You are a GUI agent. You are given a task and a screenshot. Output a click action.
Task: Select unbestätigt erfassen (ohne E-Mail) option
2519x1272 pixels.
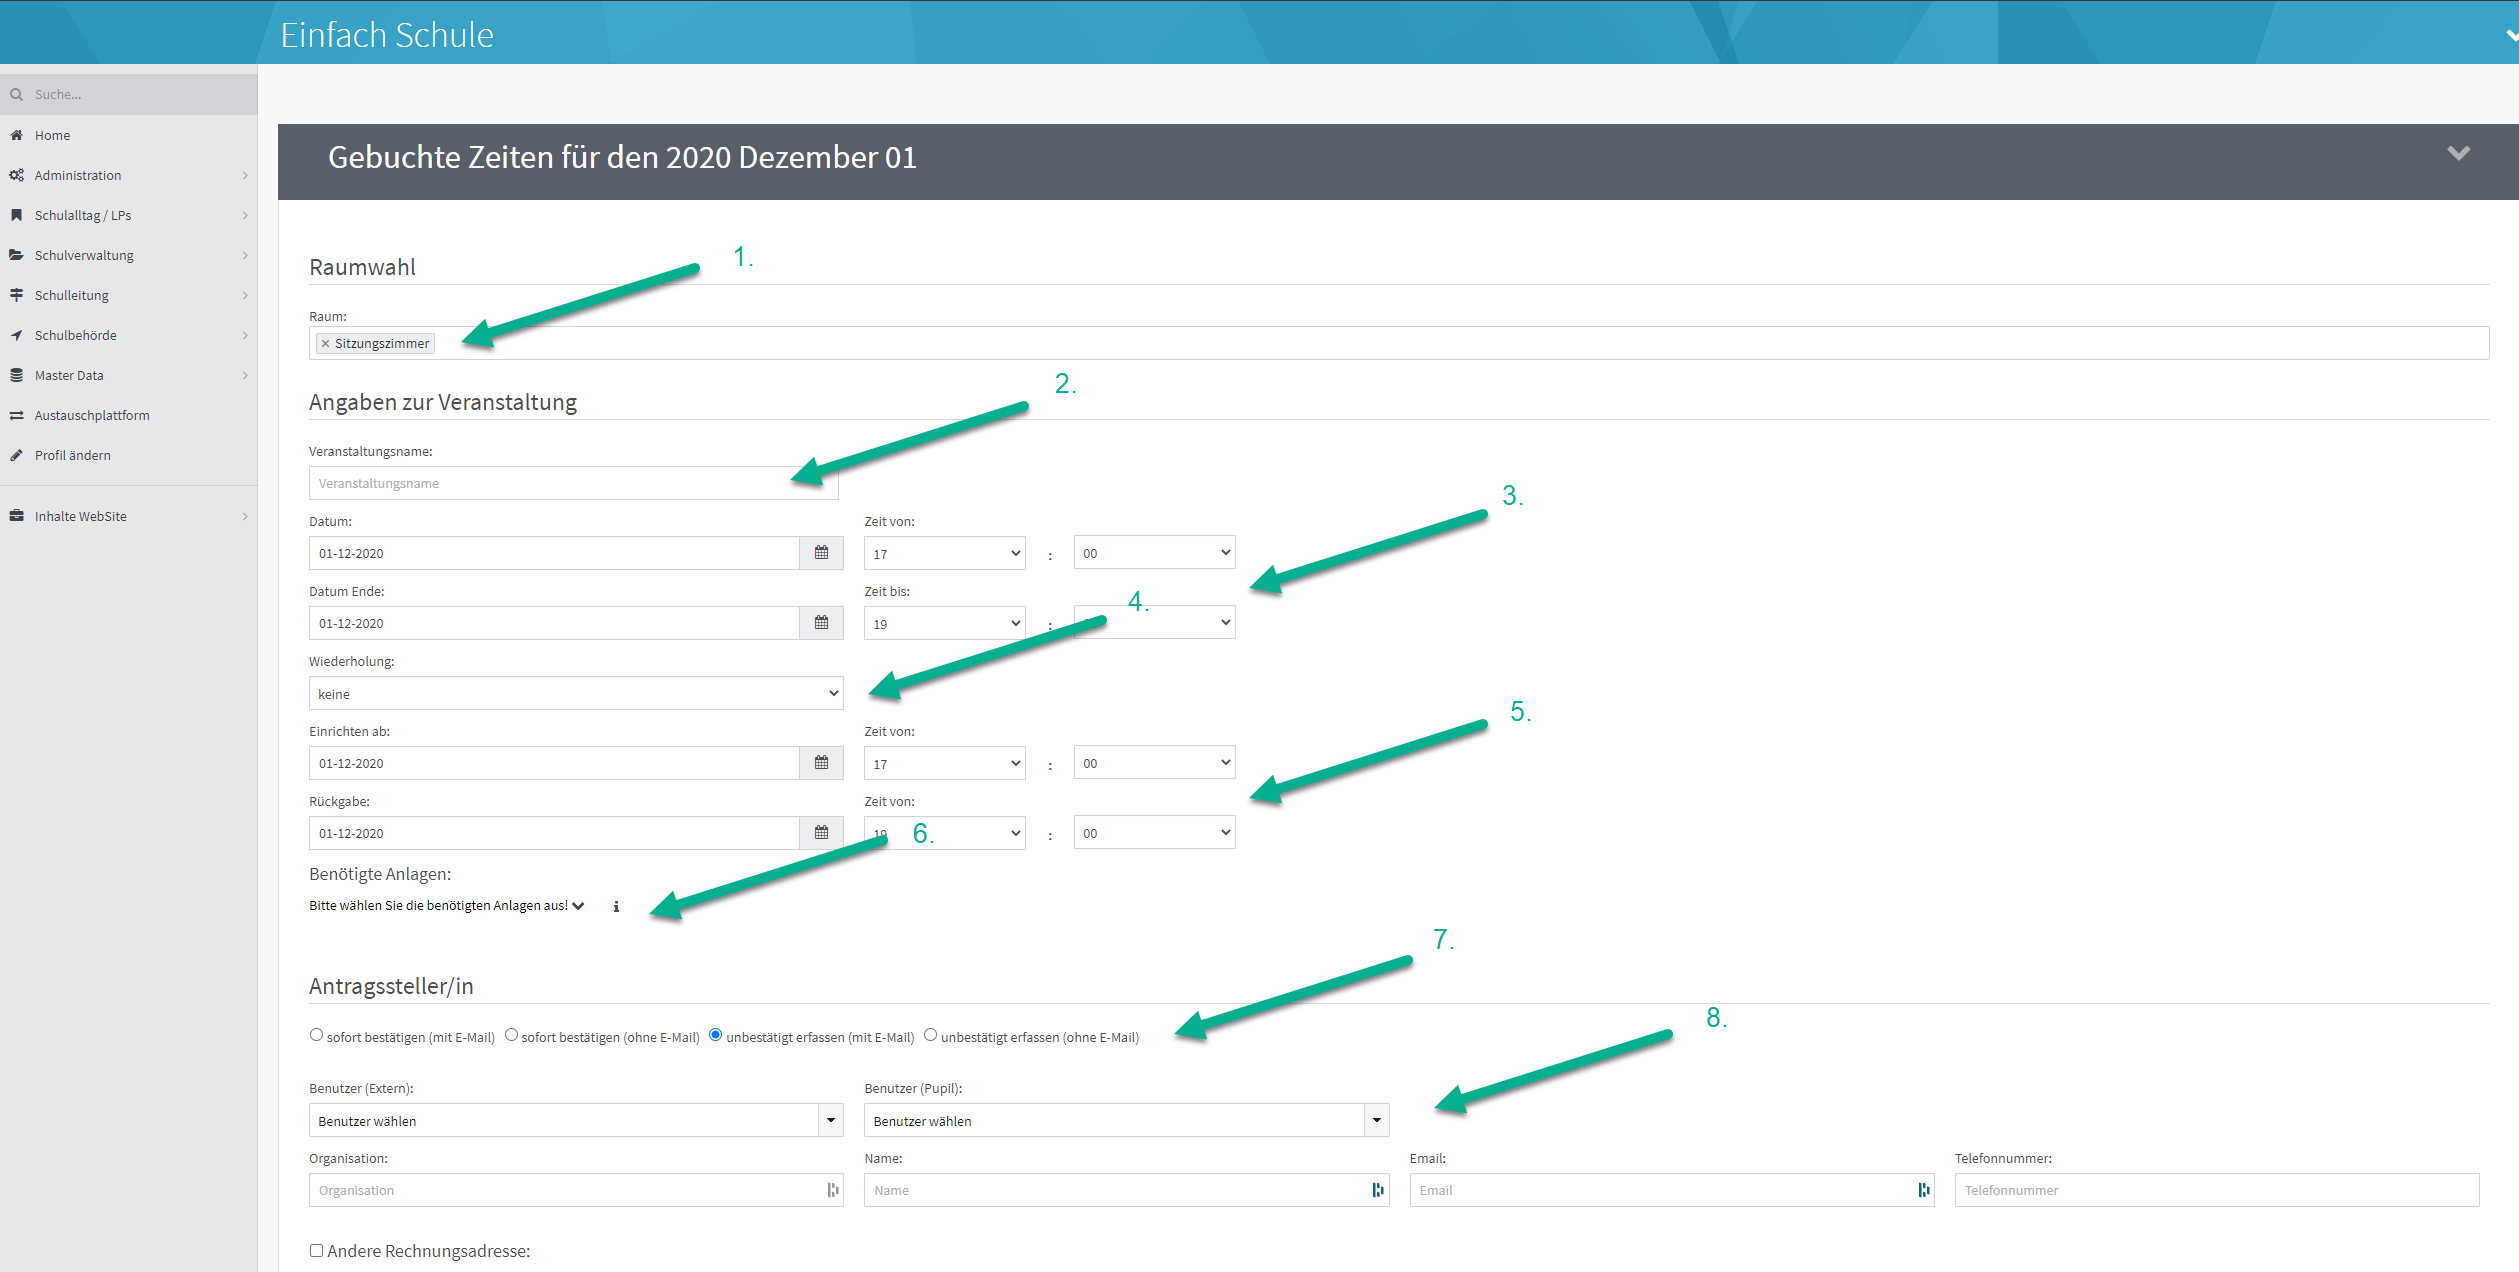pyautogui.click(x=930, y=1035)
